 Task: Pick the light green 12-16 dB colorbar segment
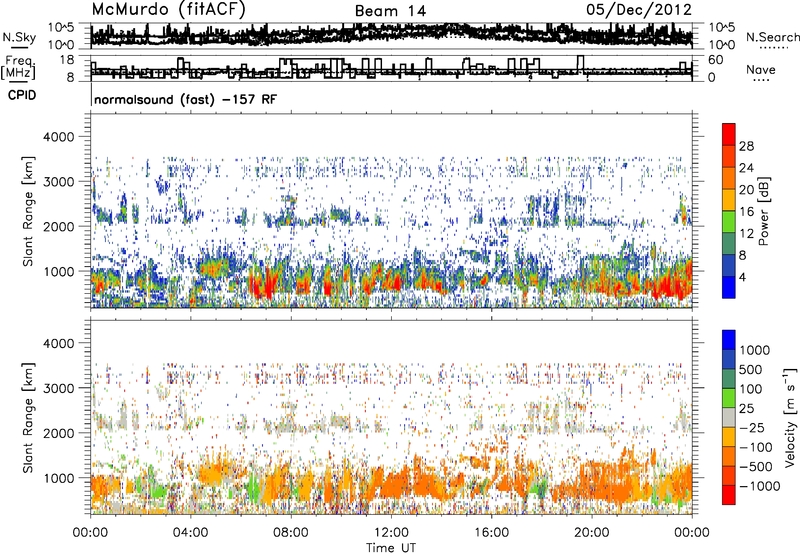click(x=729, y=222)
